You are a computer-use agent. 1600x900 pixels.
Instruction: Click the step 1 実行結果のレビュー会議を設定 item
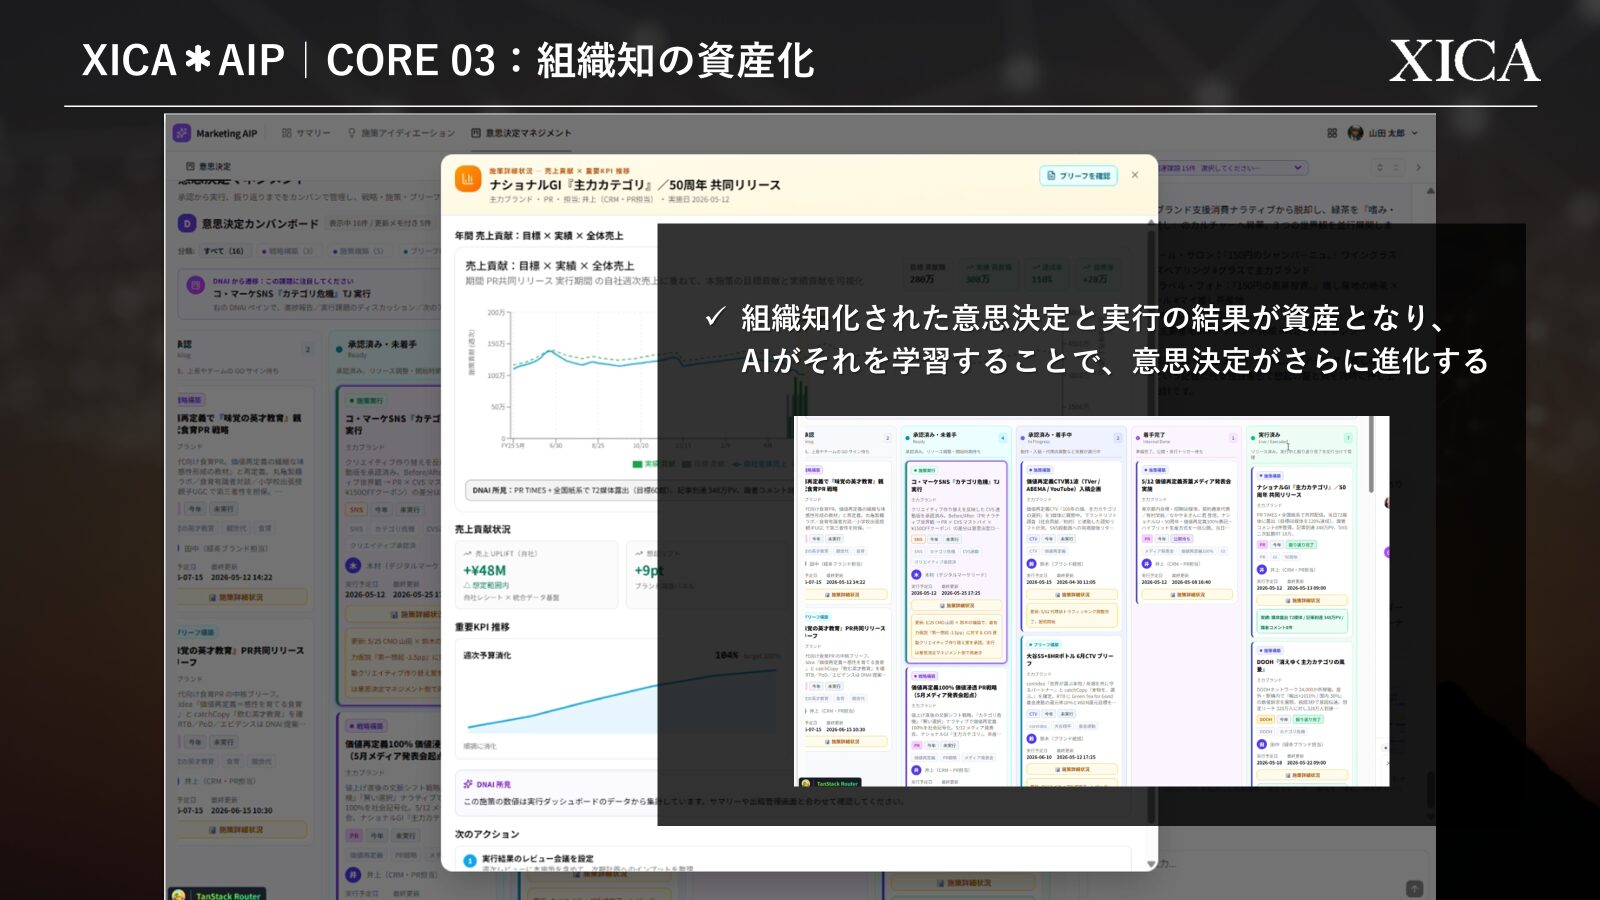point(792,861)
